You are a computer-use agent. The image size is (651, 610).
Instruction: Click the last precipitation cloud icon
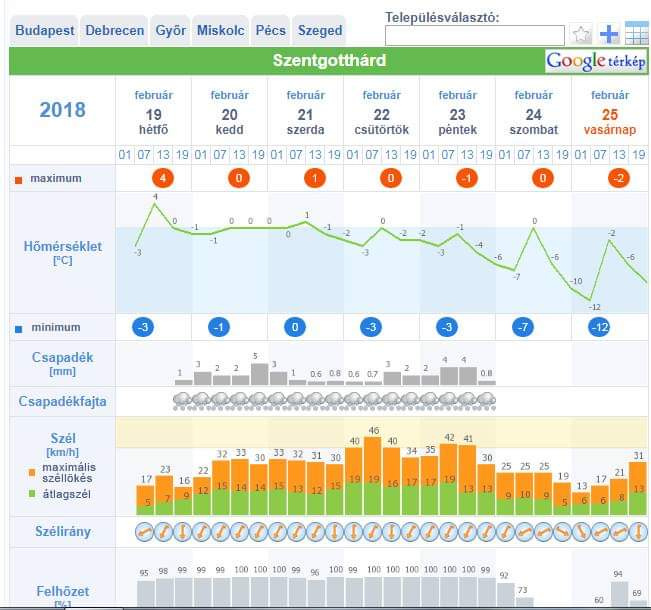tap(486, 401)
